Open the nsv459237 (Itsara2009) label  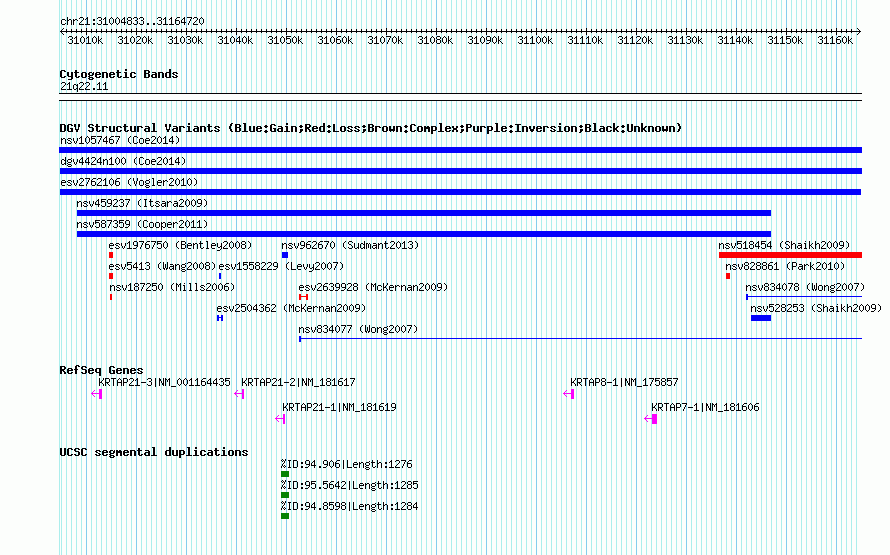142,203
